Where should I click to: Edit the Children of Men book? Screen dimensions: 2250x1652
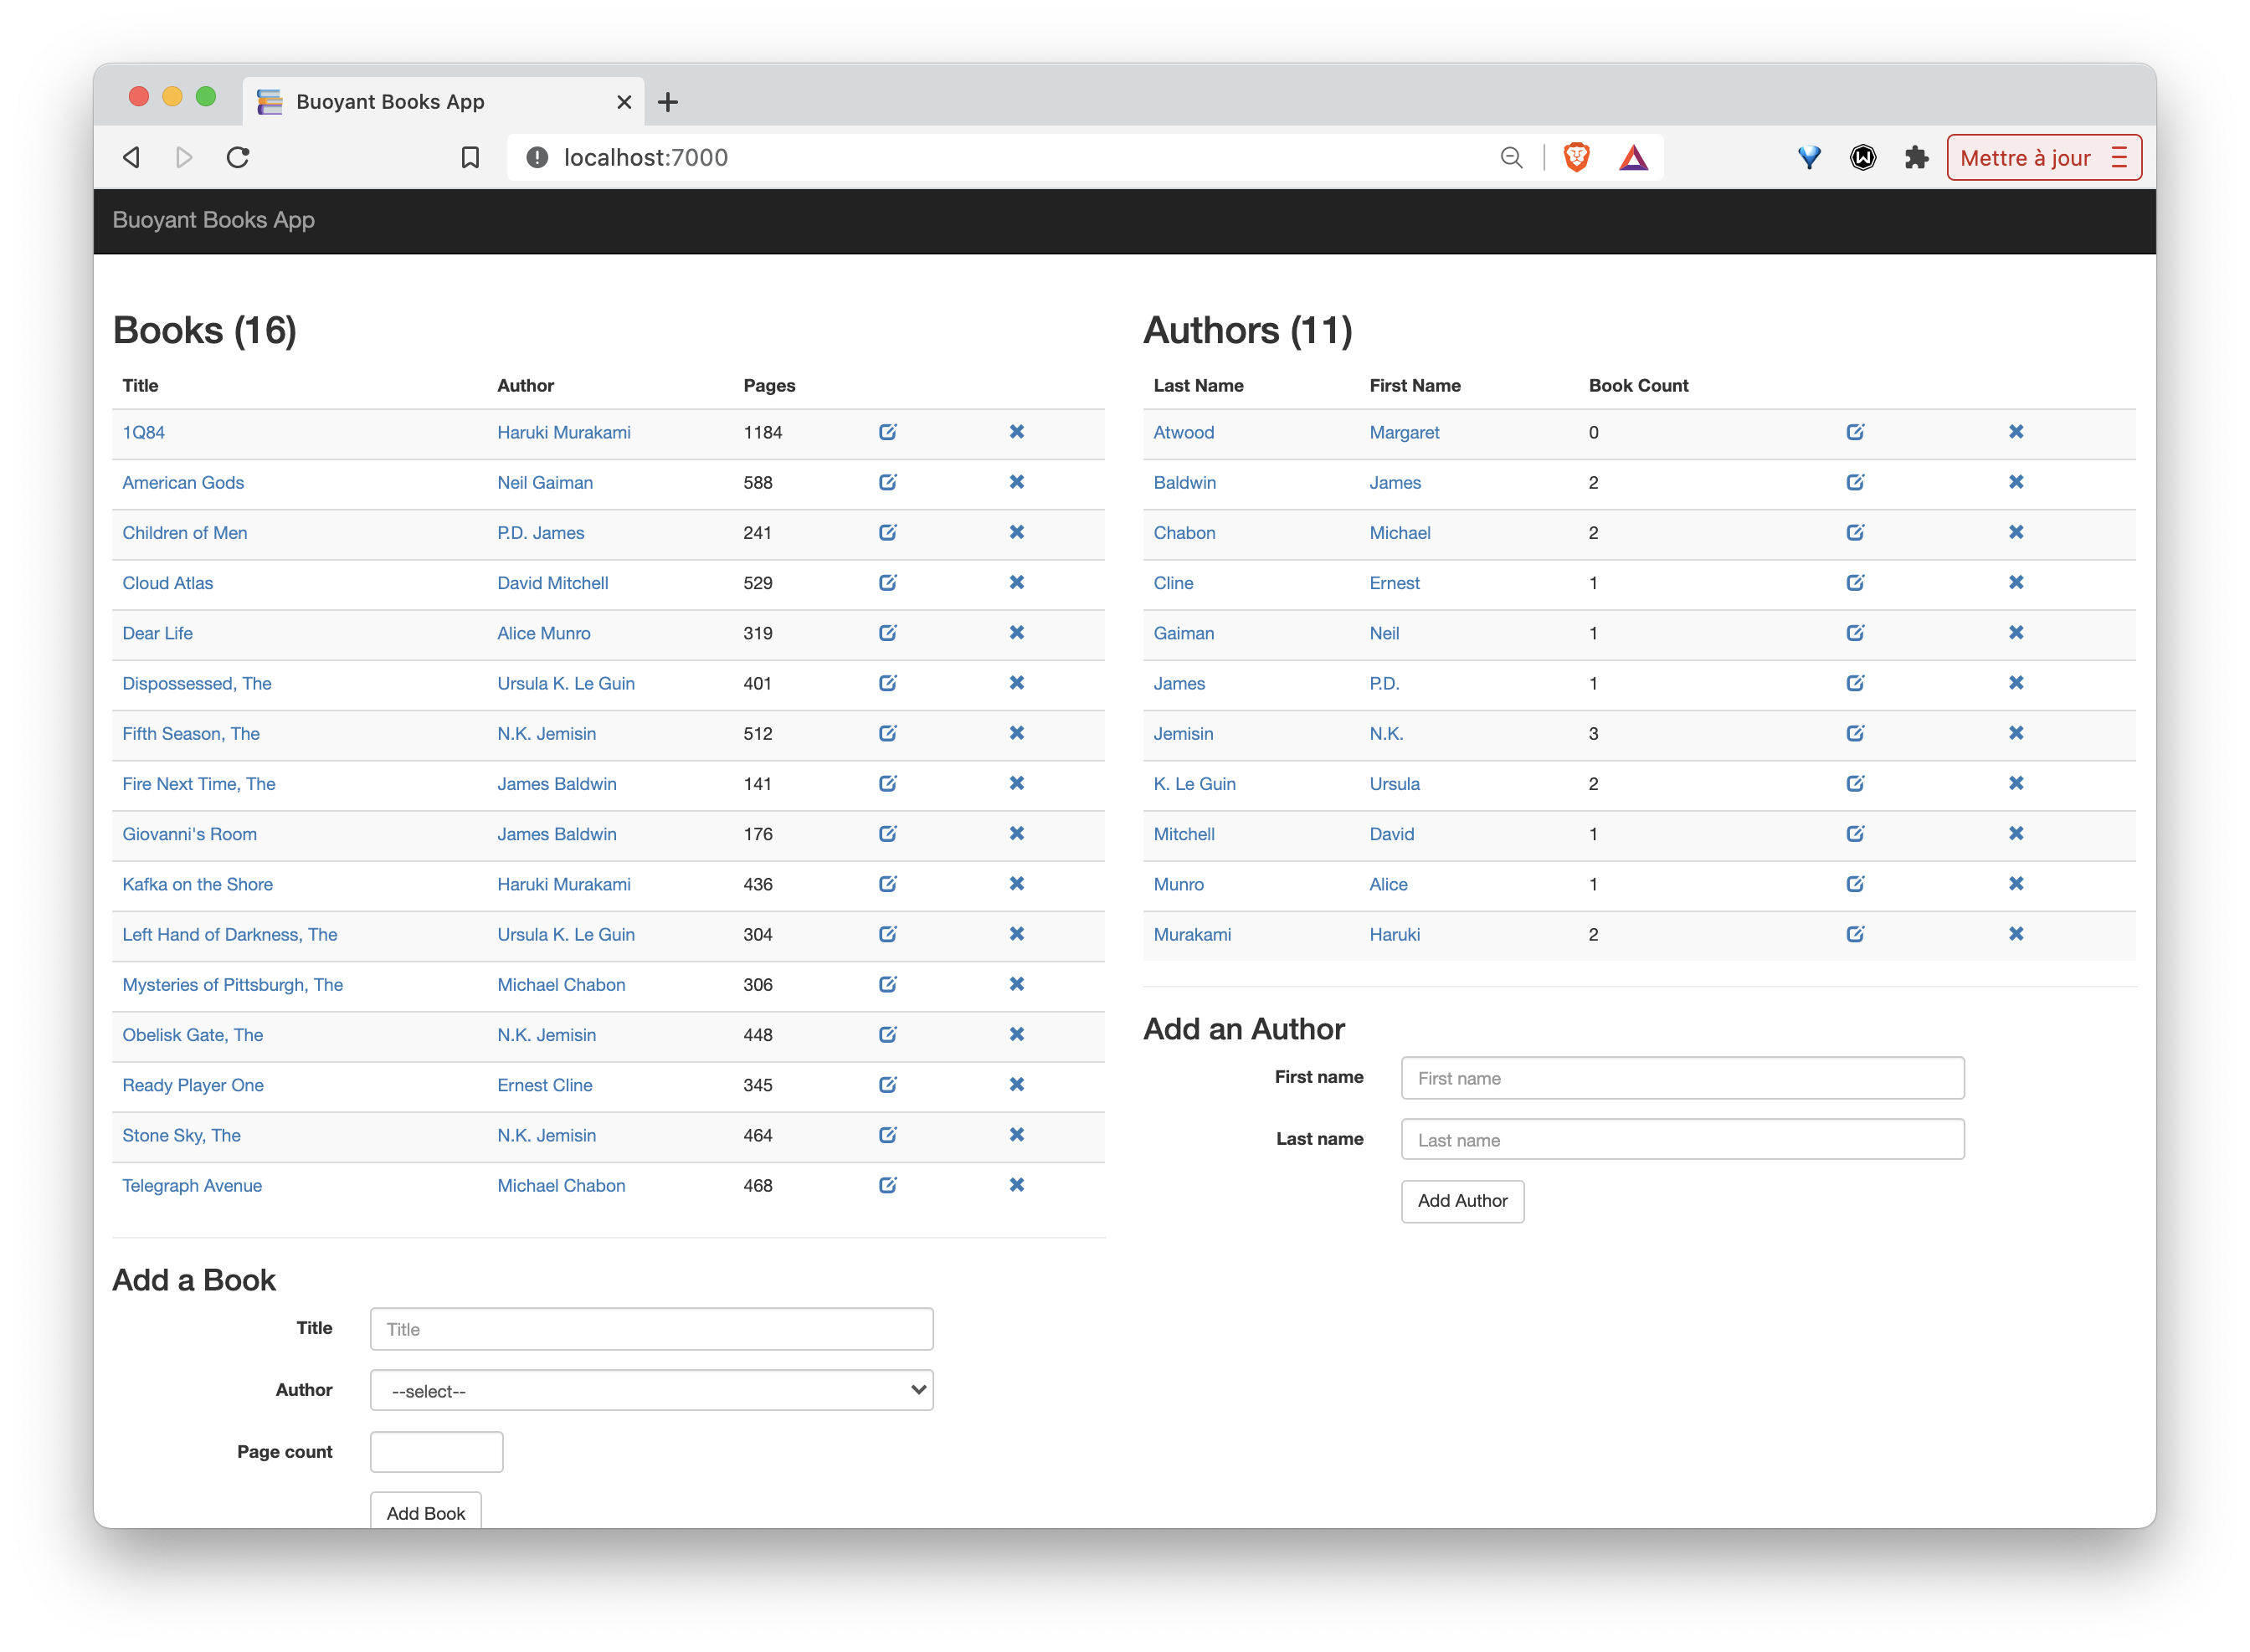point(887,532)
